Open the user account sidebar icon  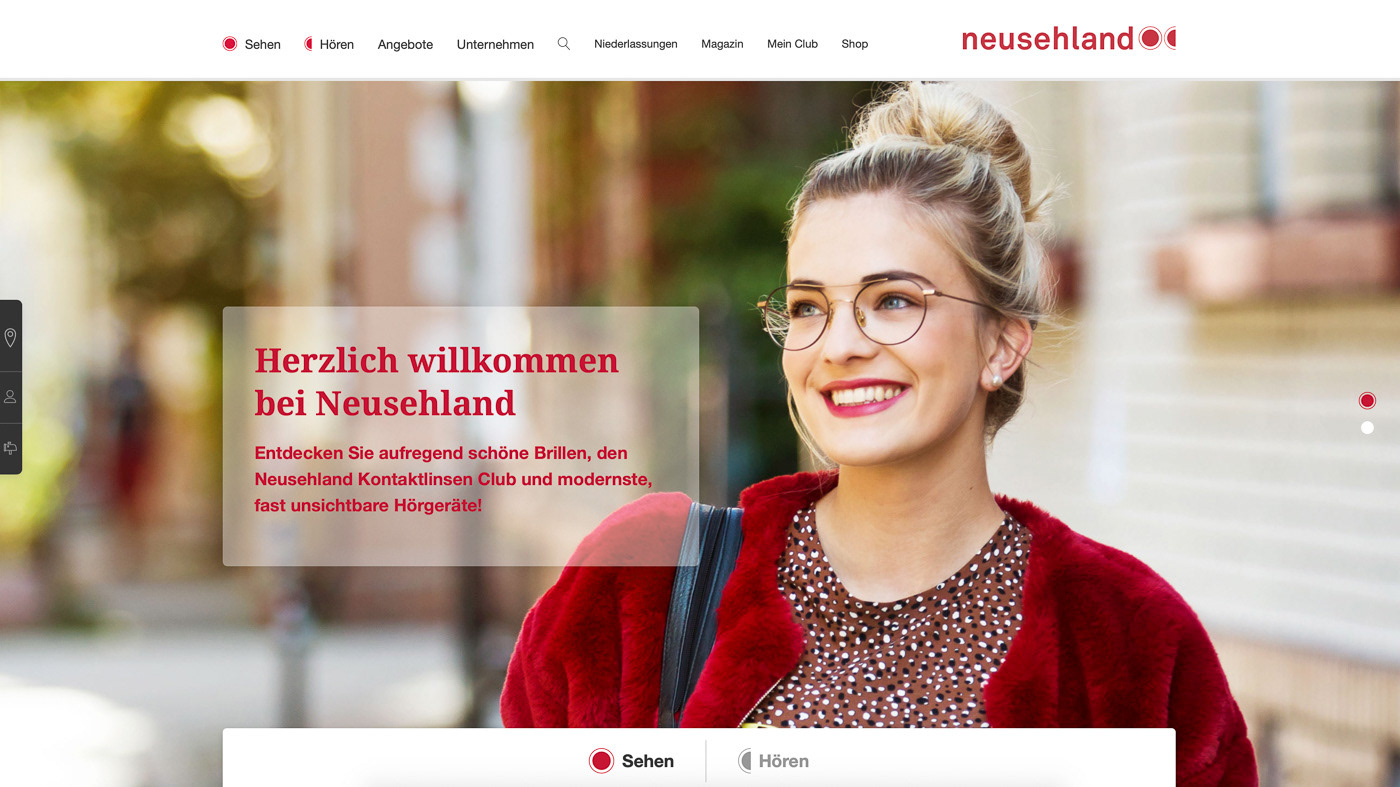(10, 397)
